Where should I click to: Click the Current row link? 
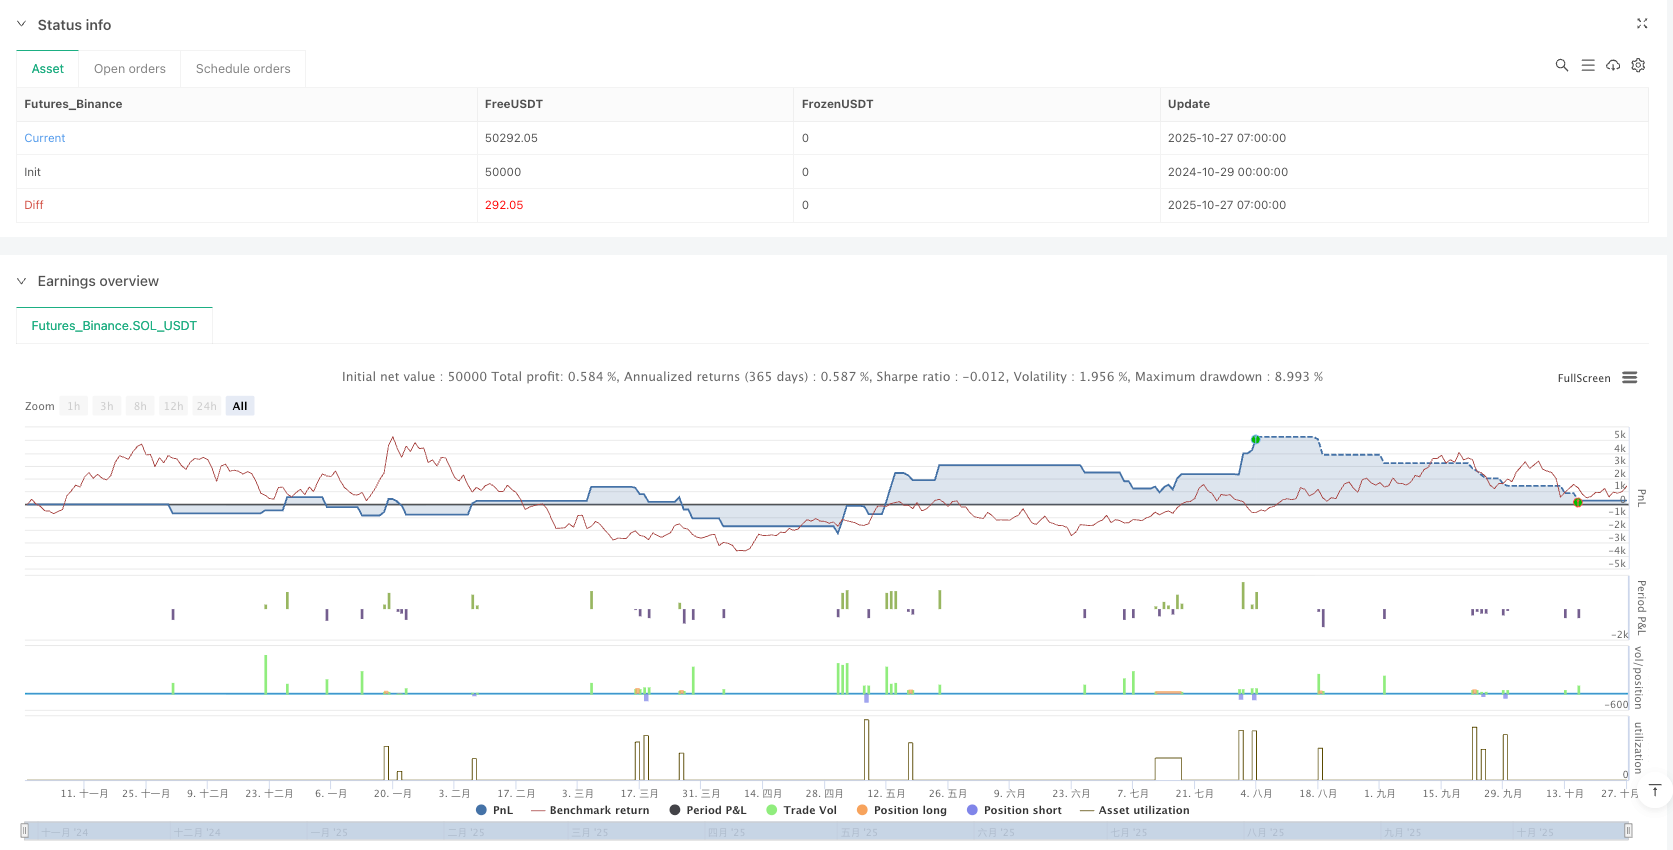[x=45, y=138]
